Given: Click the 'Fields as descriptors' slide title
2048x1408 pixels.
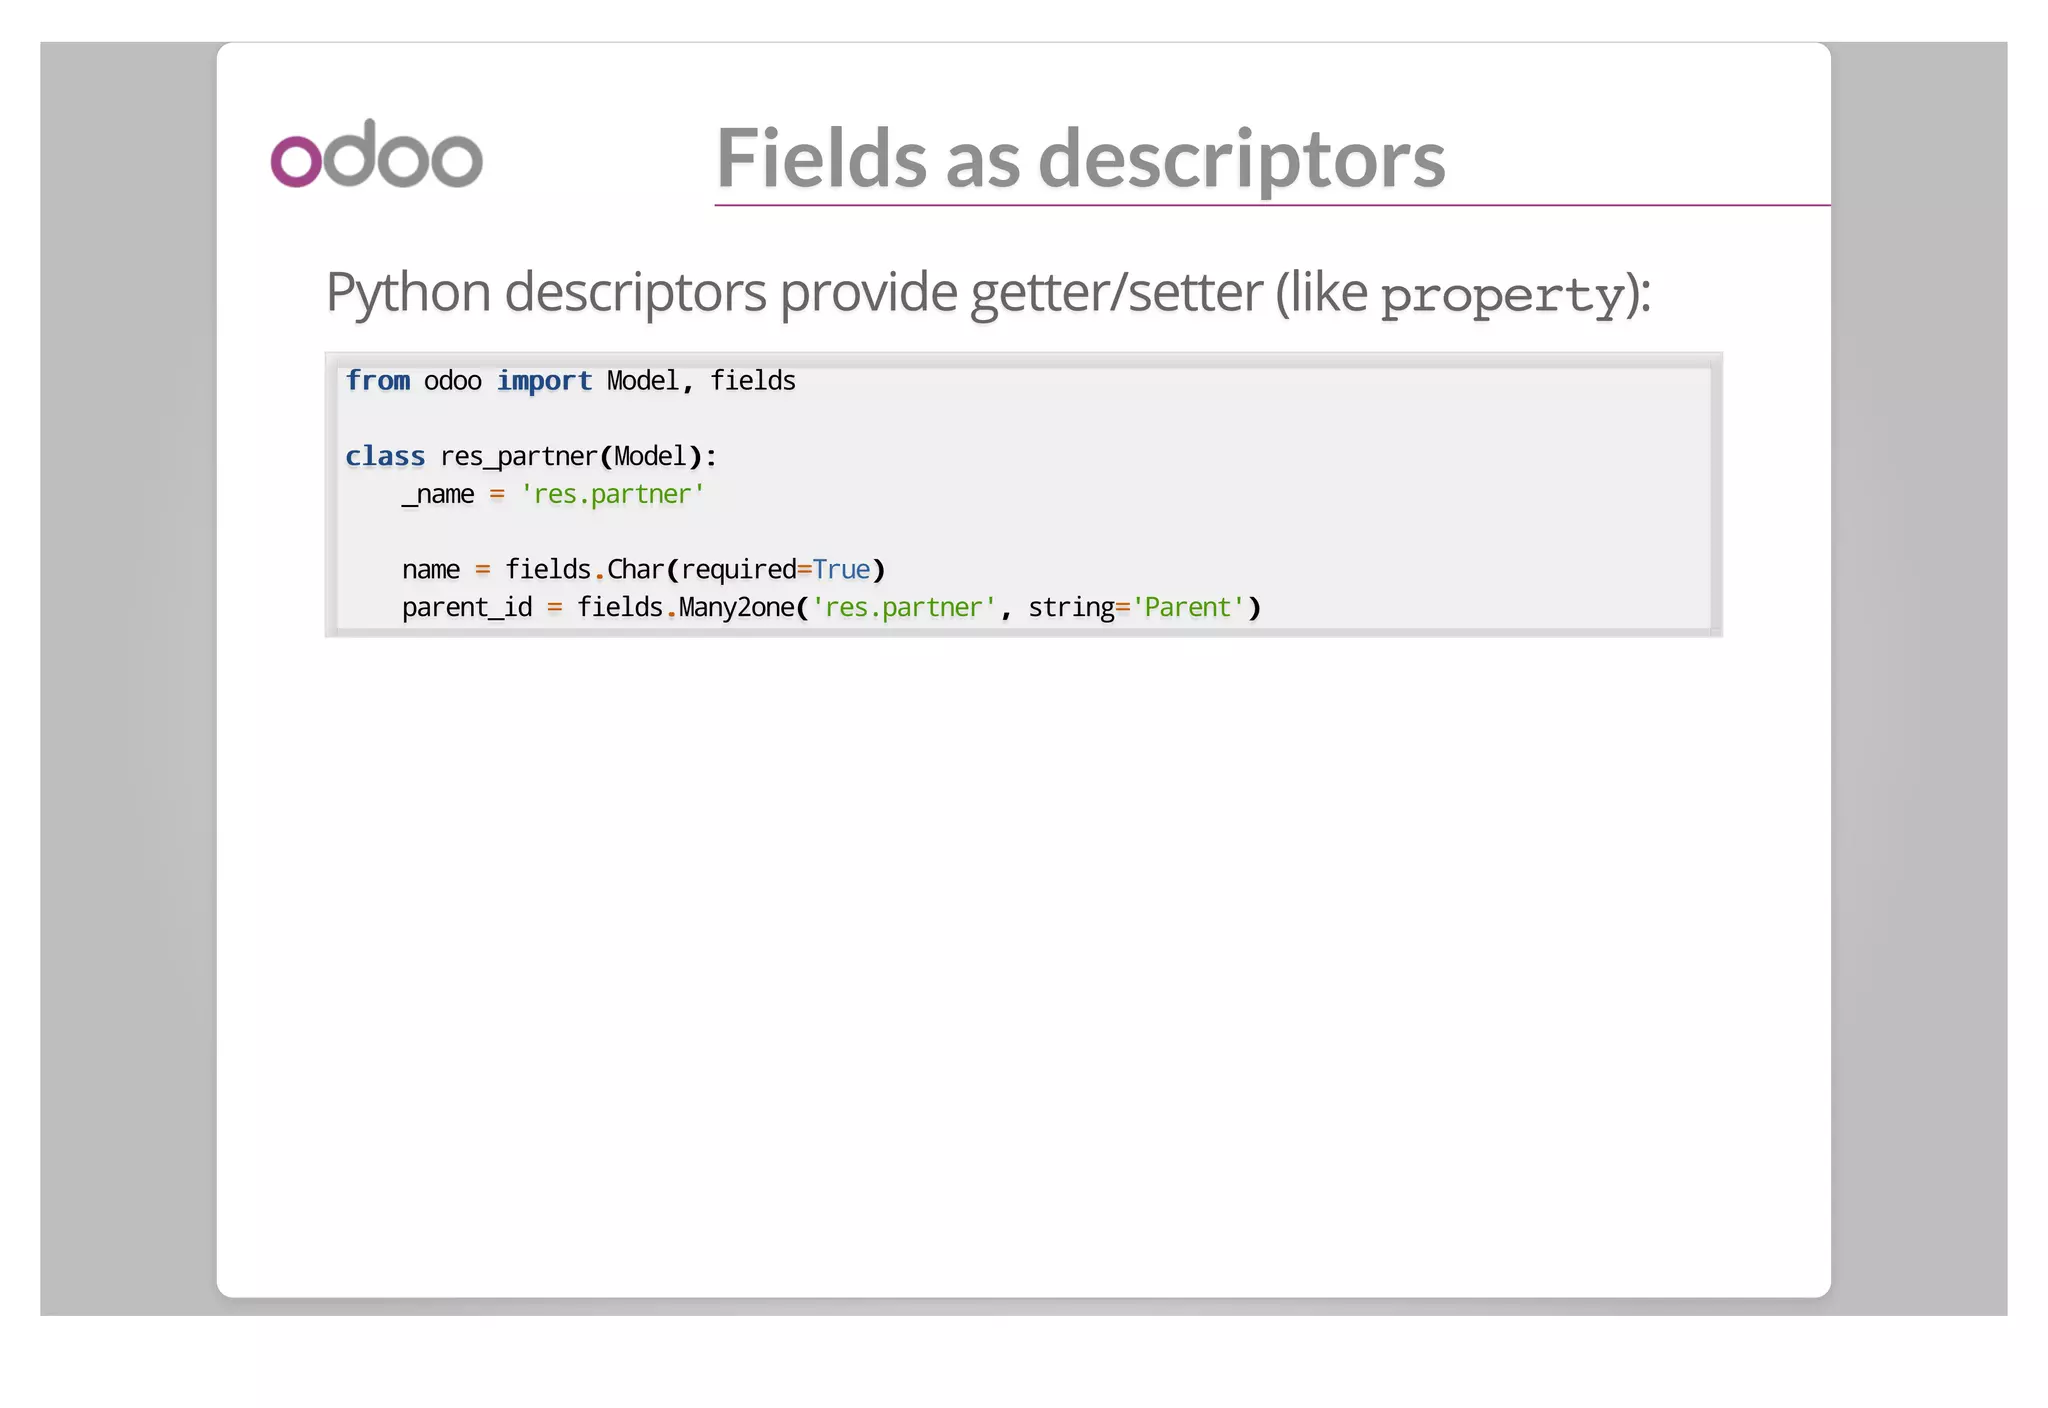Looking at the screenshot, I should 1080,158.
